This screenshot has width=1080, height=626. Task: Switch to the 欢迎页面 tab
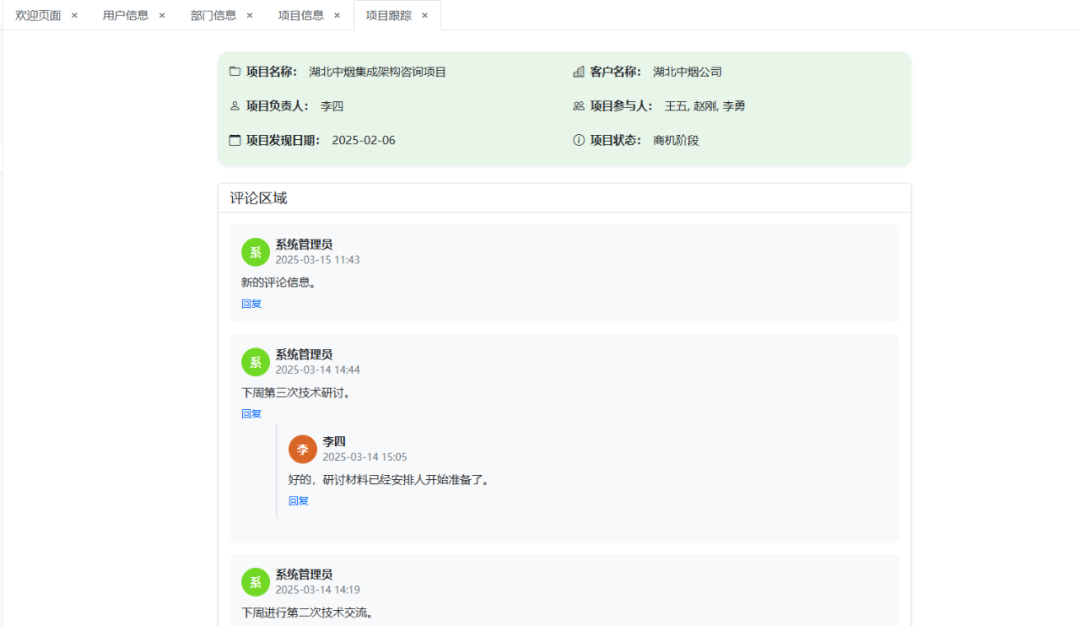[x=36, y=14]
